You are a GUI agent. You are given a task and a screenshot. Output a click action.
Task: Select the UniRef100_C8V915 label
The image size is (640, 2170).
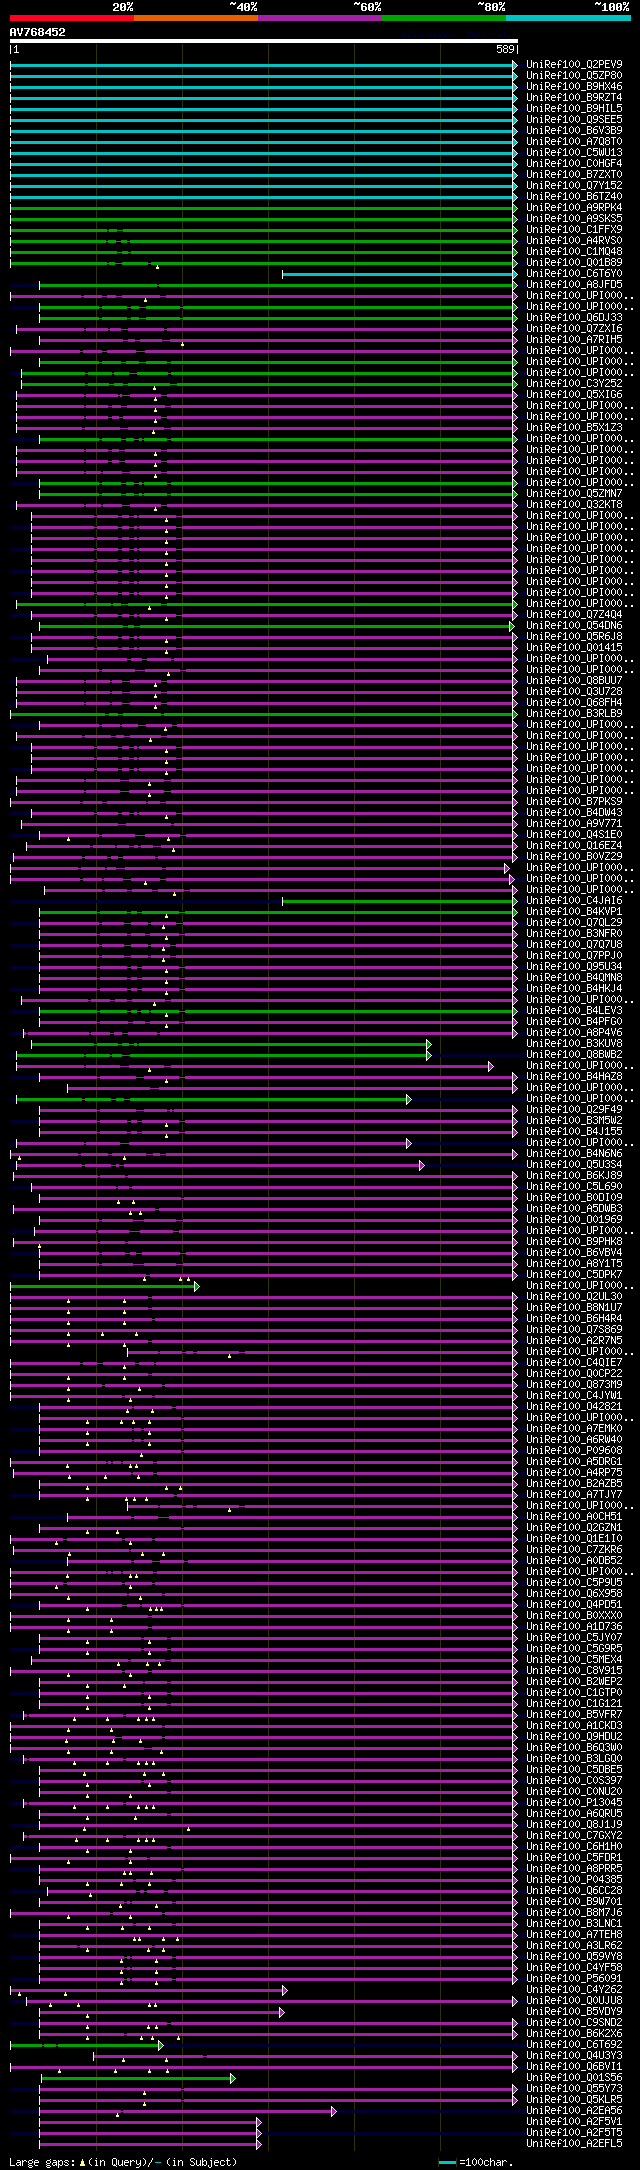click(x=574, y=1670)
